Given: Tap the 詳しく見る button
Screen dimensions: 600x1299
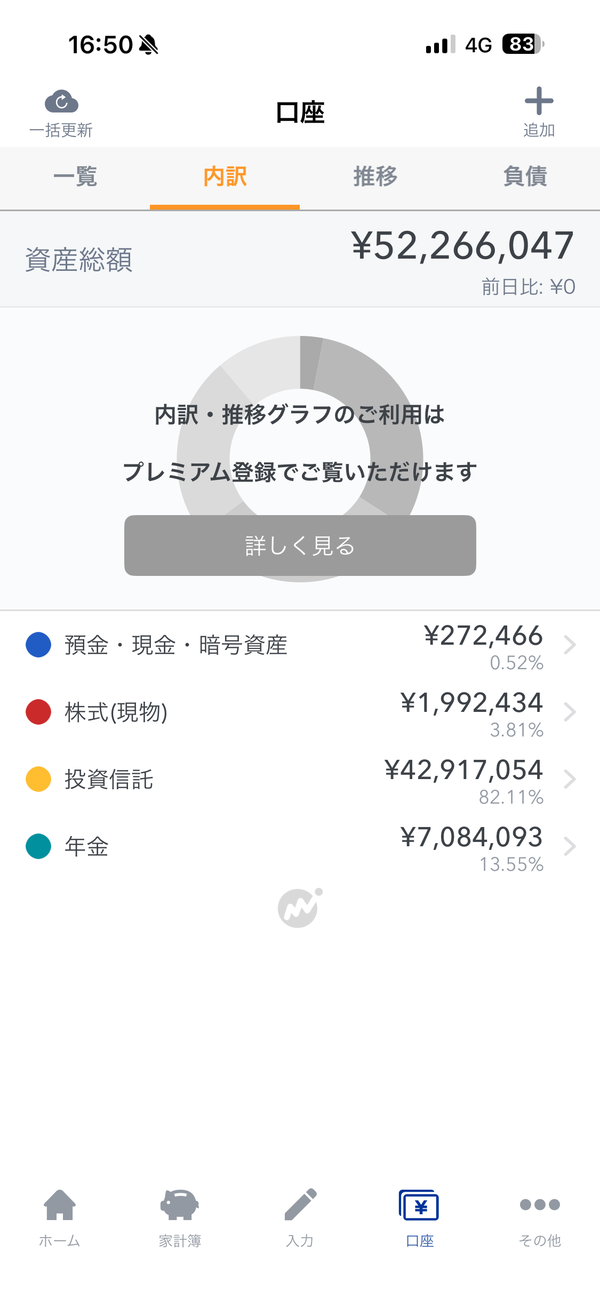Looking at the screenshot, I should click(x=299, y=545).
